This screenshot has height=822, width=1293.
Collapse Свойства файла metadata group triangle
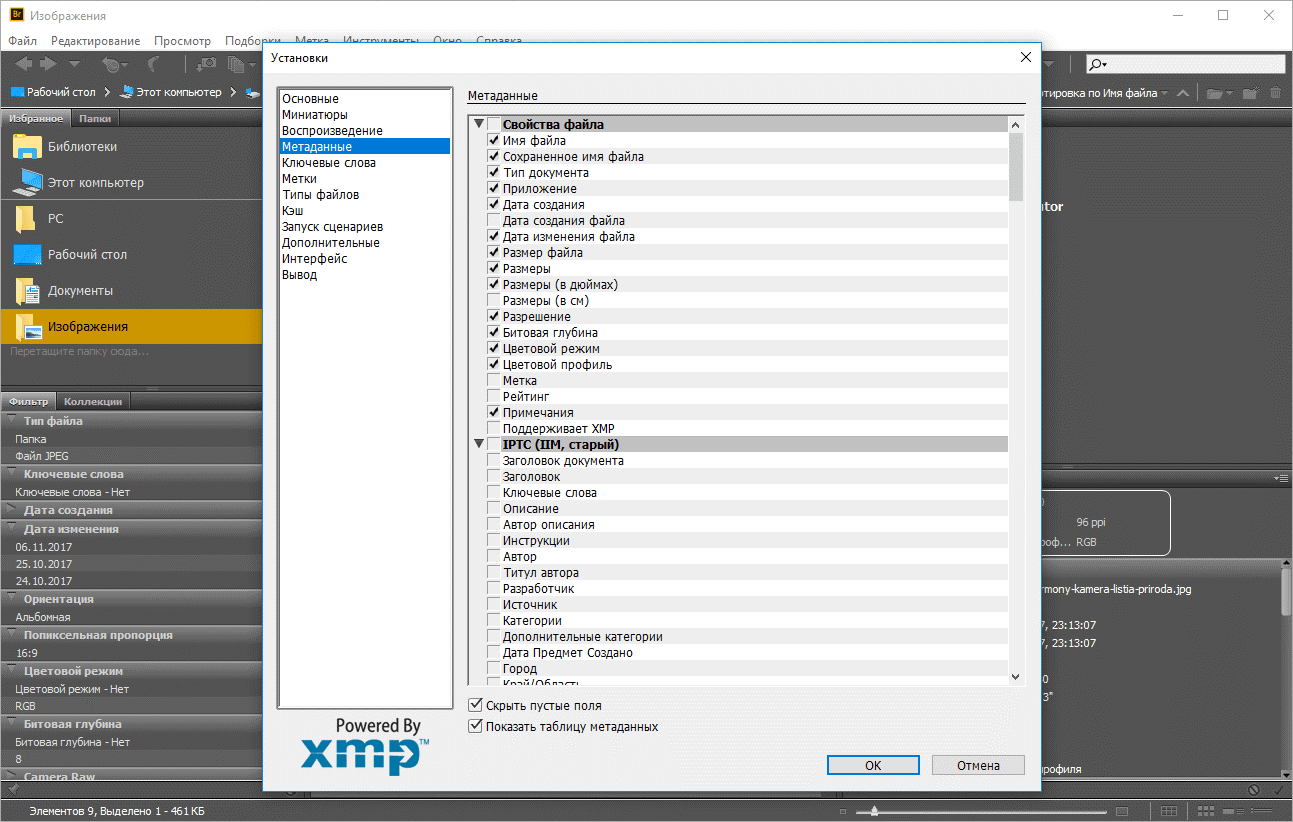click(478, 125)
